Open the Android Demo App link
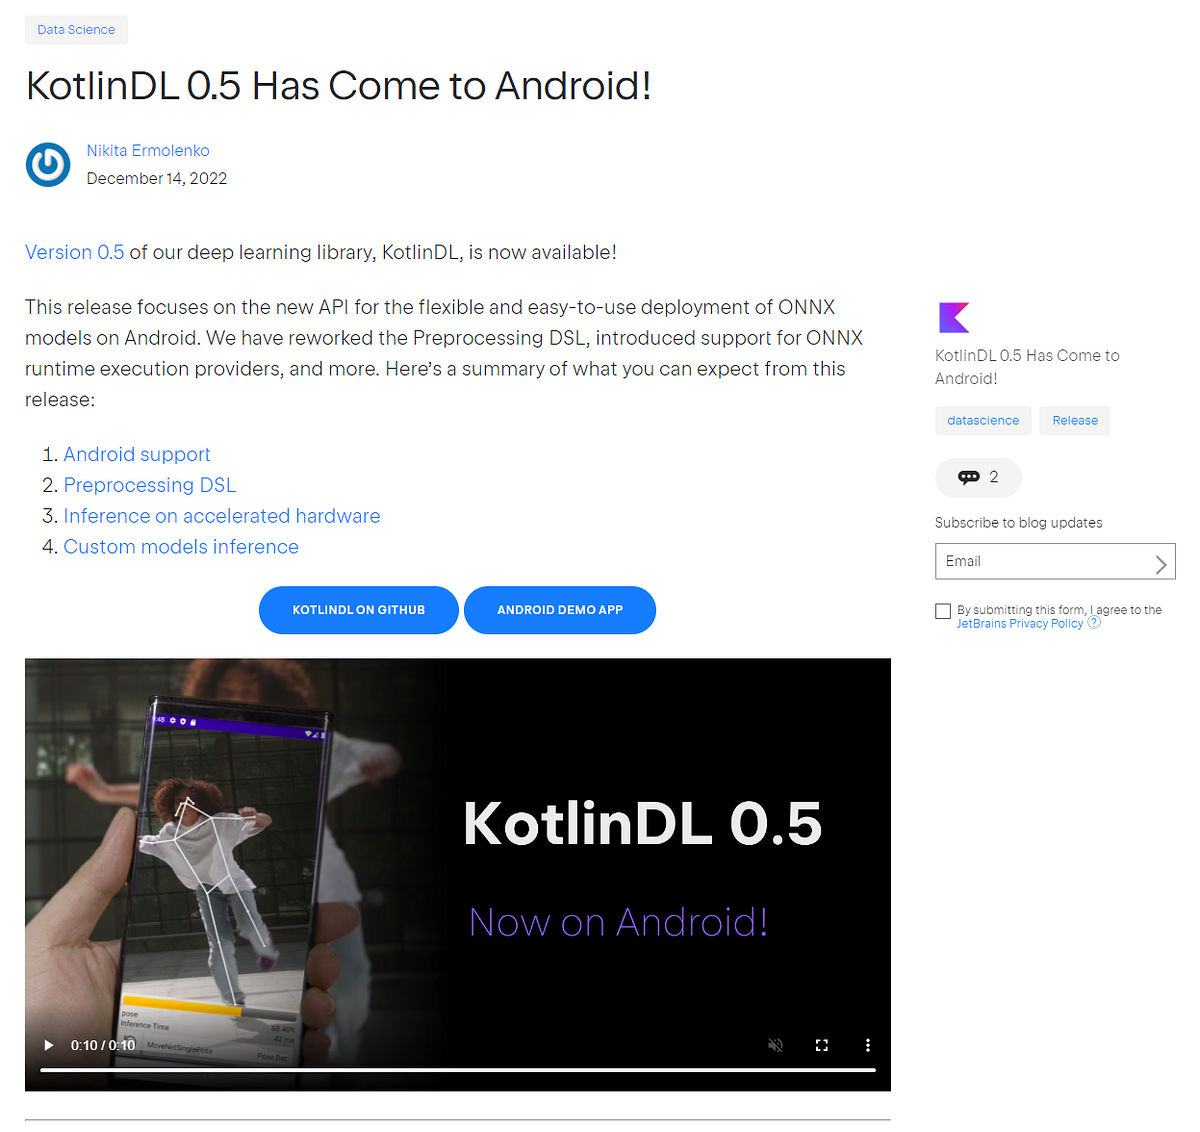Screen dimensions: 1200x1132 pyautogui.click(x=559, y=610)
